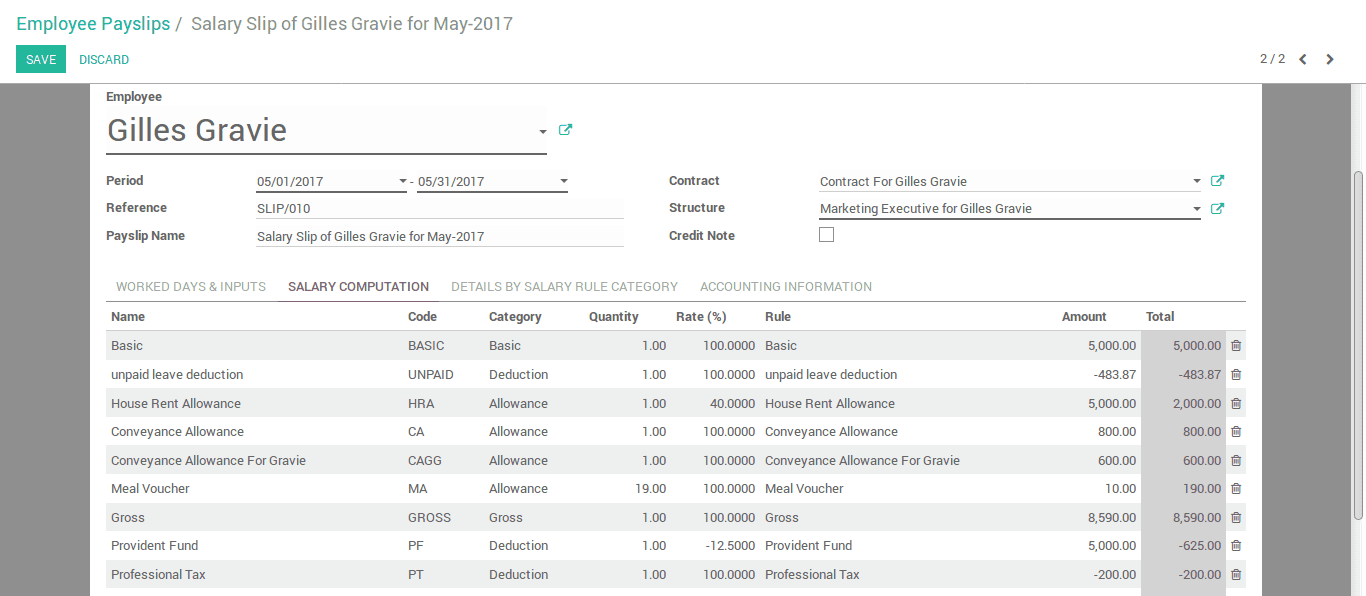Sort by the Amount column header
Viewport: 1366px width, 596px height.
tap(1084, 317)
